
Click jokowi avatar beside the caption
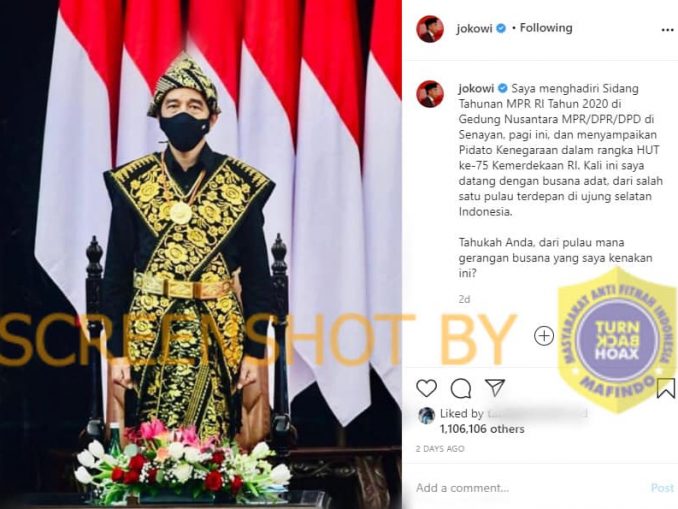coord(430,94)
